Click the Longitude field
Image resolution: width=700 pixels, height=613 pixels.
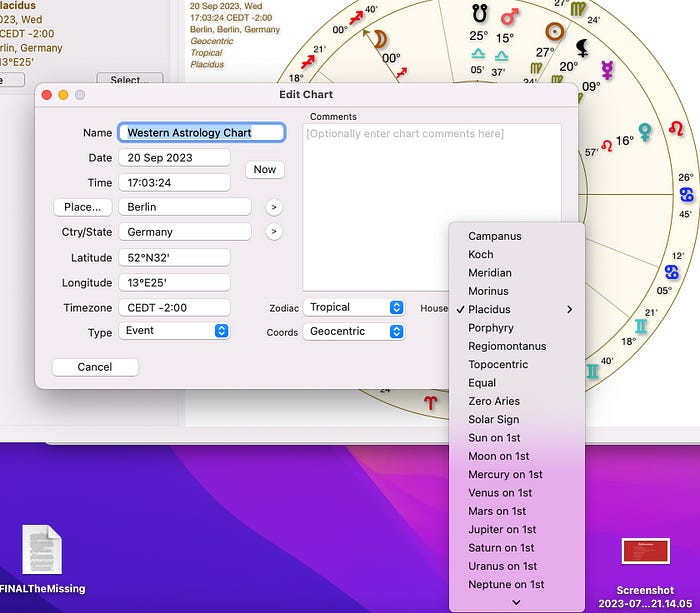[175, 283]
